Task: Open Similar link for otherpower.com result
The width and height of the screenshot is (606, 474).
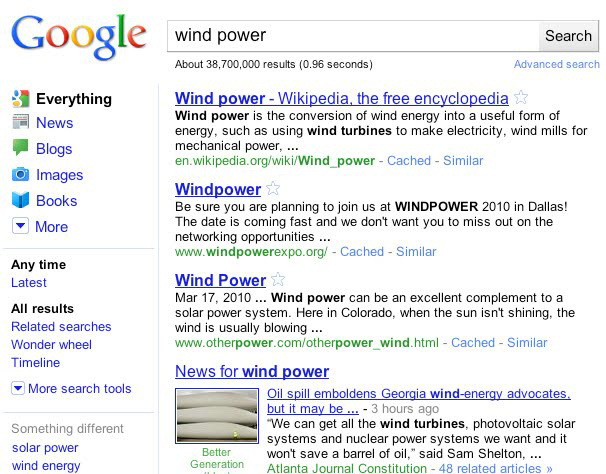Action: pyautogui.click(x=527, y=343)
